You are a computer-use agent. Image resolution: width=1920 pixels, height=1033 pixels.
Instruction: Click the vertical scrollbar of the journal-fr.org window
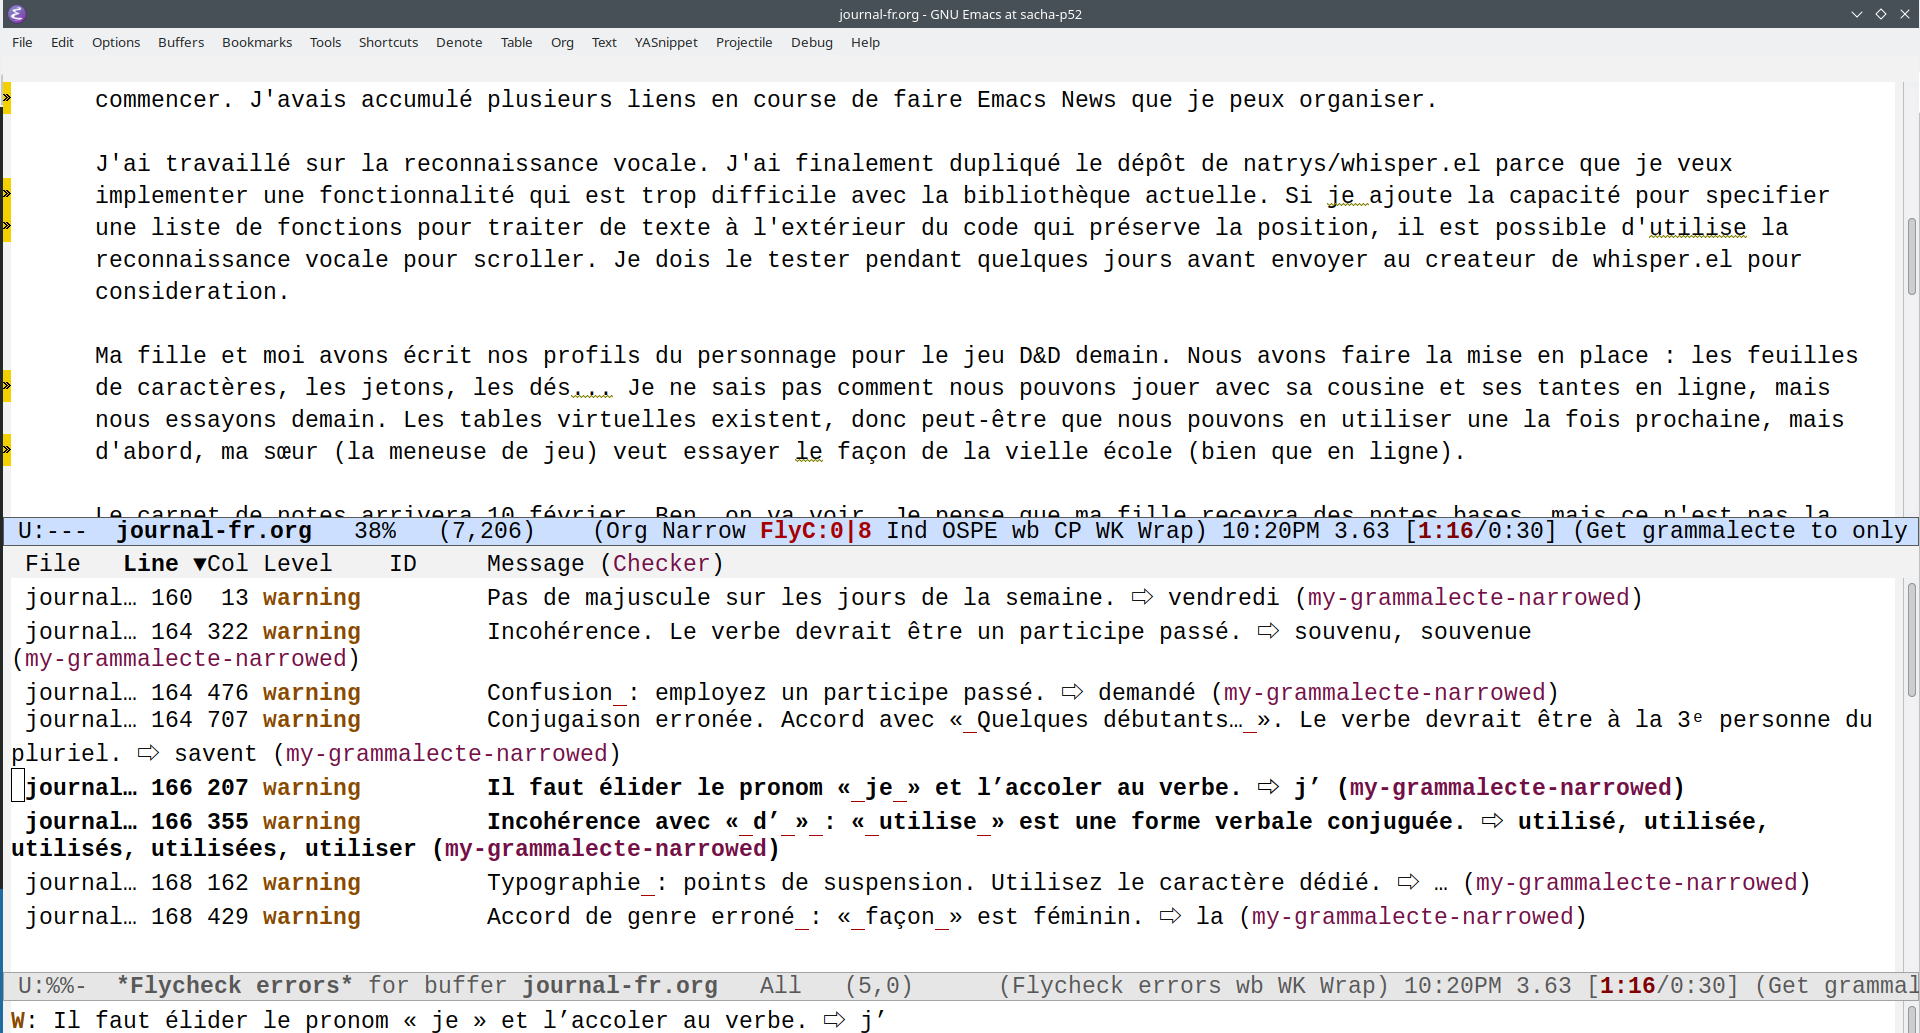1911,255
